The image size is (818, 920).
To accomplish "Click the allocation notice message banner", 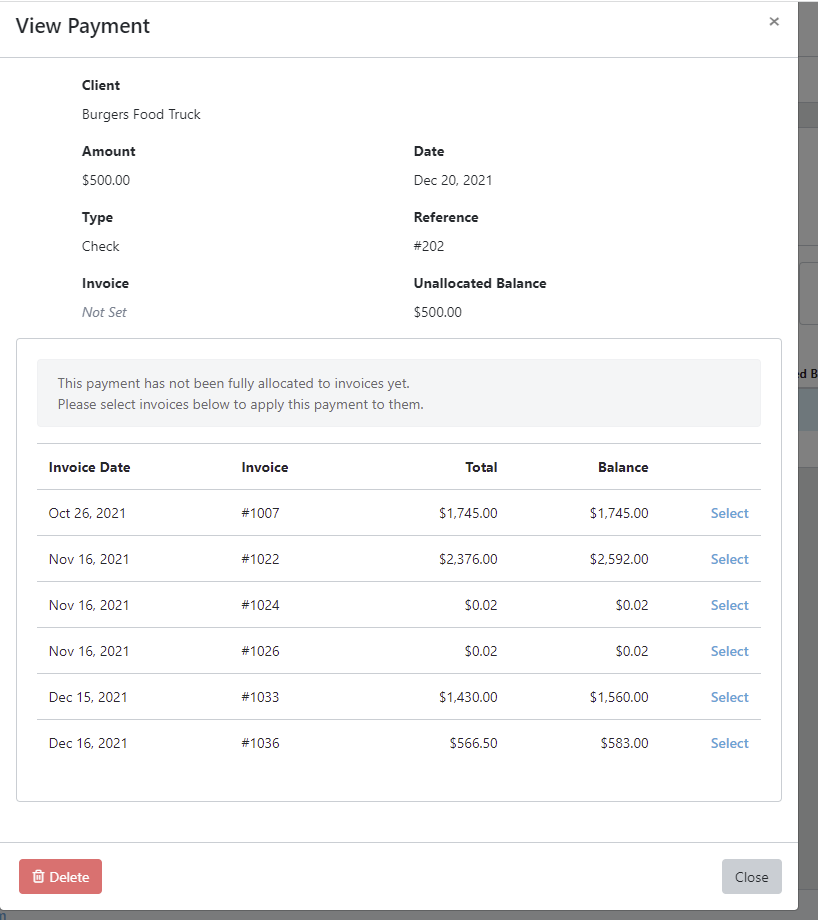I will [398, 393].
